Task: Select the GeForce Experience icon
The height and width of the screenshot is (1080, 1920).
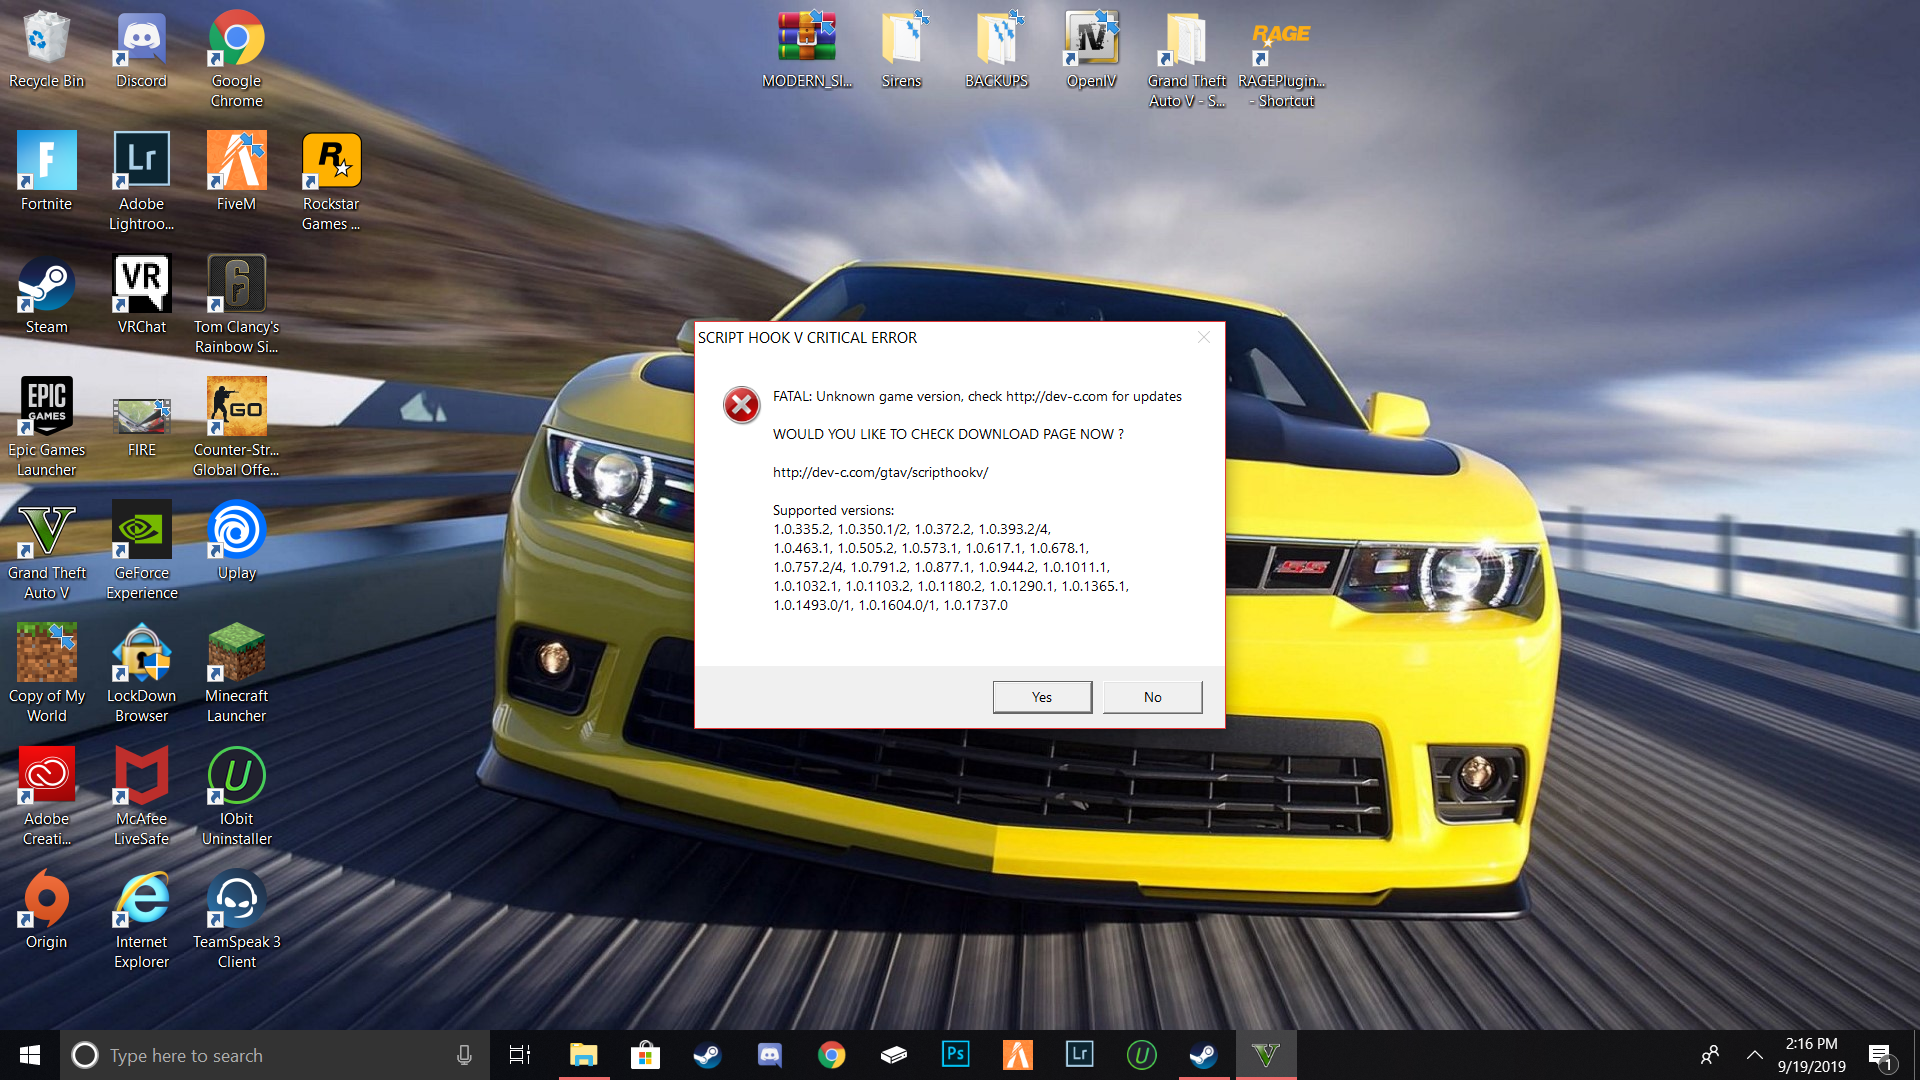Action: [x=142, y=532]
